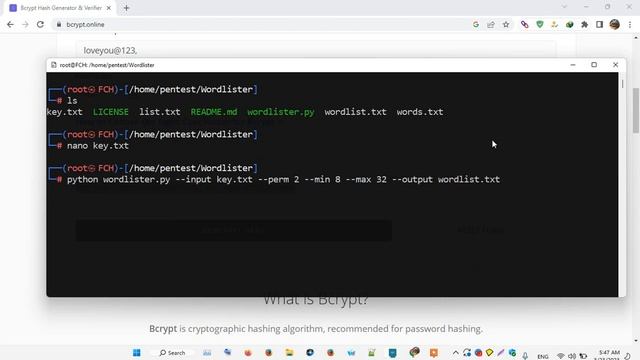Viewport: 640px width, 360px height.
Task: Open the File Explorer taskbar icon
Action: (289, 352)
